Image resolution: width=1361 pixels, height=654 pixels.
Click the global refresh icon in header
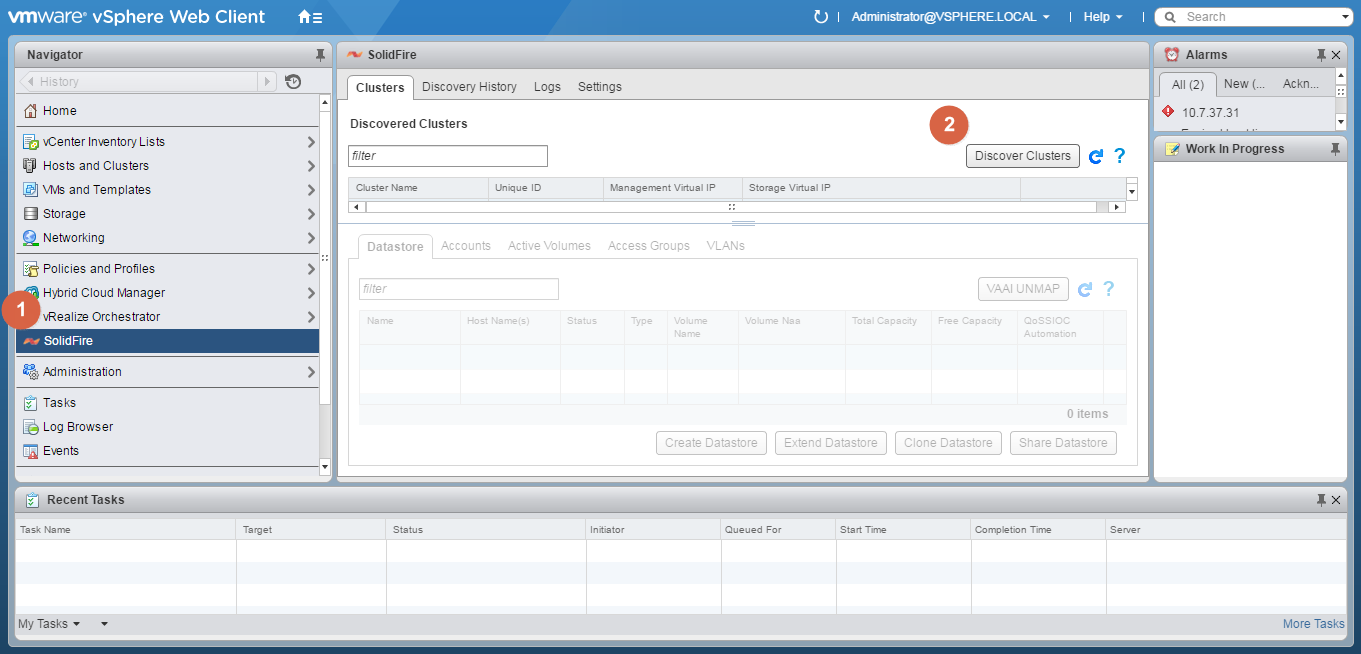pos(821,17)
